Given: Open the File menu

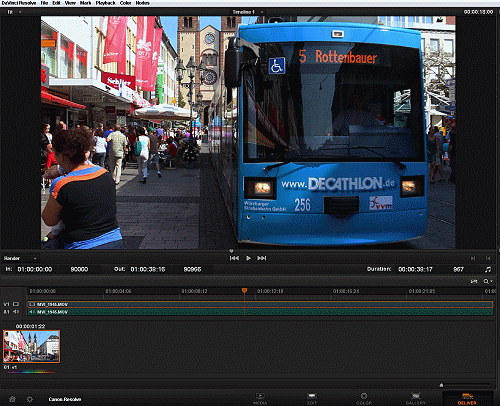Looking at the screenshot, I should point(44,3).
